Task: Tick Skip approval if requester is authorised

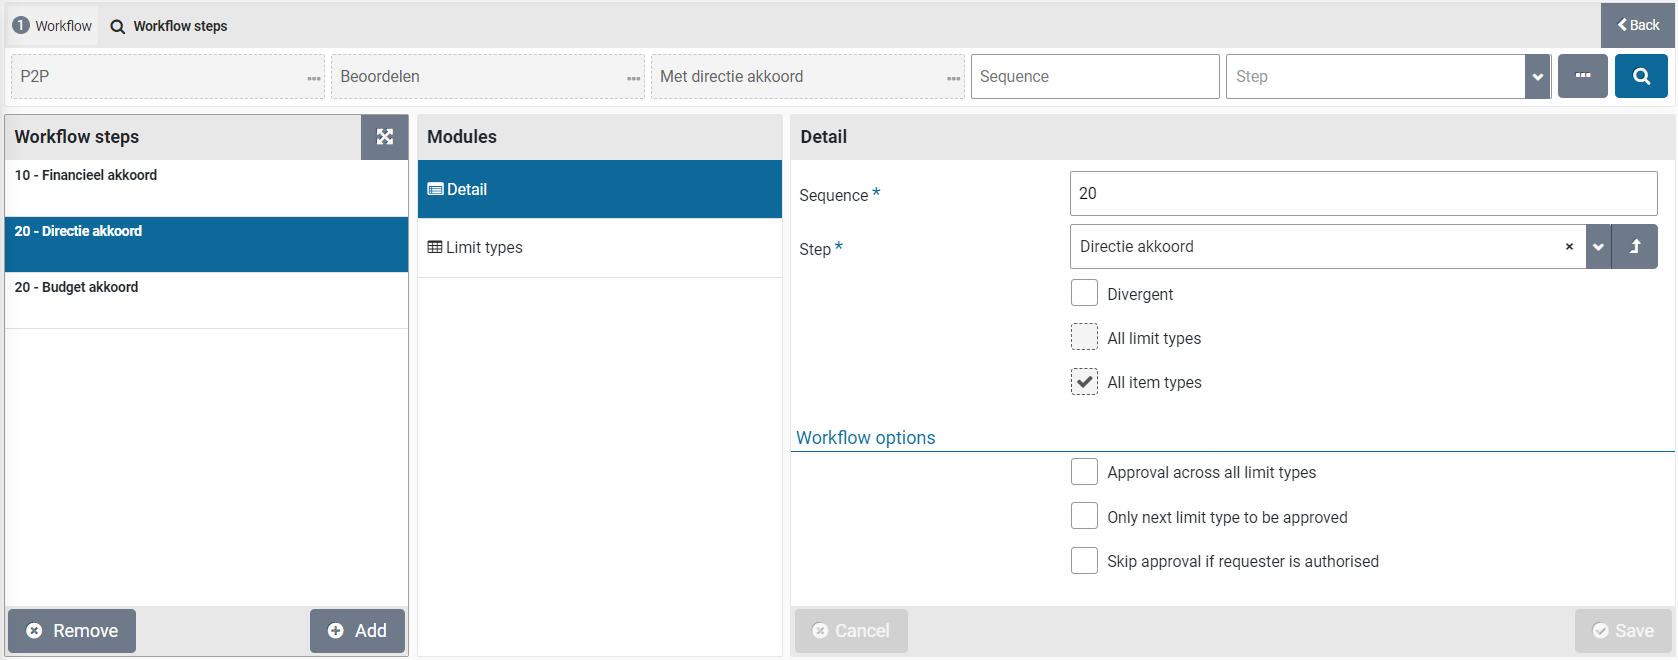Action: [x=1084, y=561]
